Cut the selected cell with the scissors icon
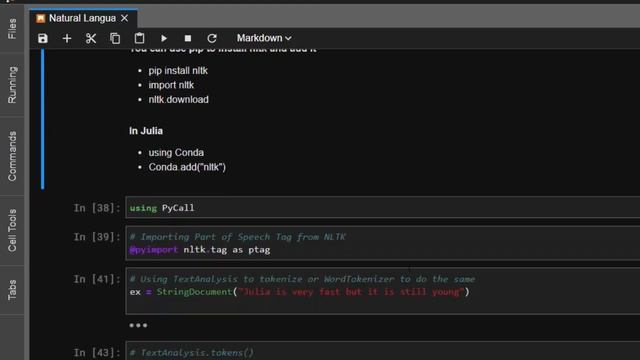This screenshot has height=360, width=640. click(91, 38)
